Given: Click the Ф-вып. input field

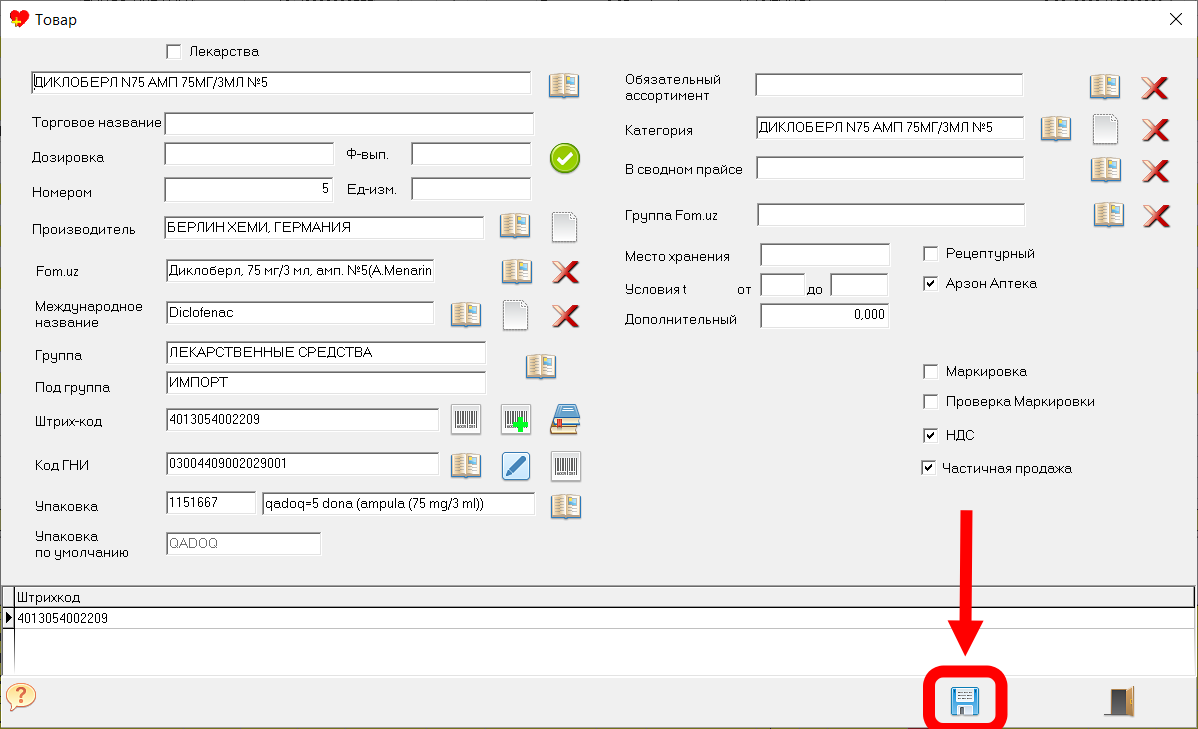Looking at the screenshot, I should click(x=471, y=154).
